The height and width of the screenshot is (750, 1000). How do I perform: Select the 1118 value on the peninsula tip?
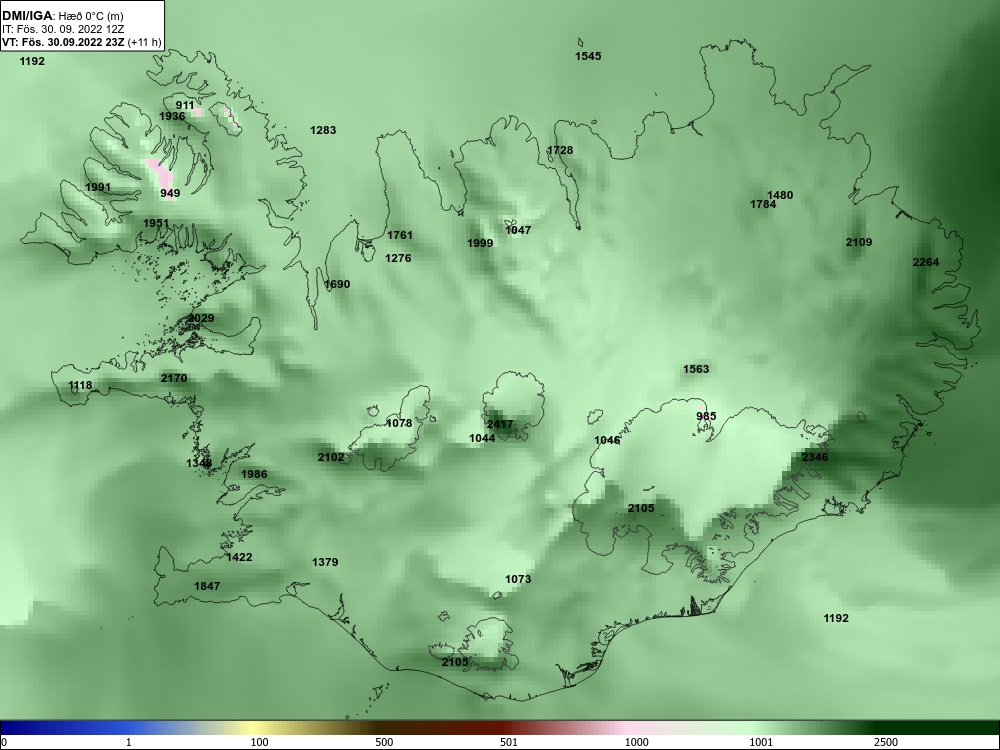tap(80, 385)
